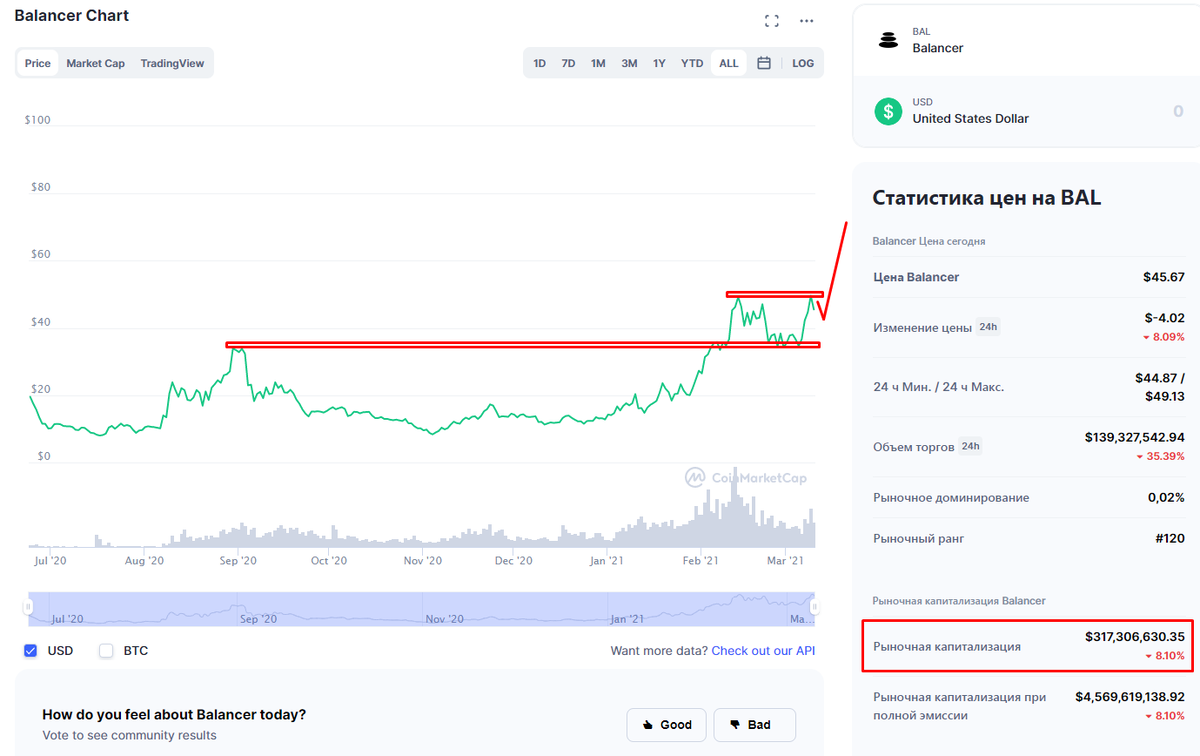Select the 1D time range
1200x756 pixels.
pos(539,63)
